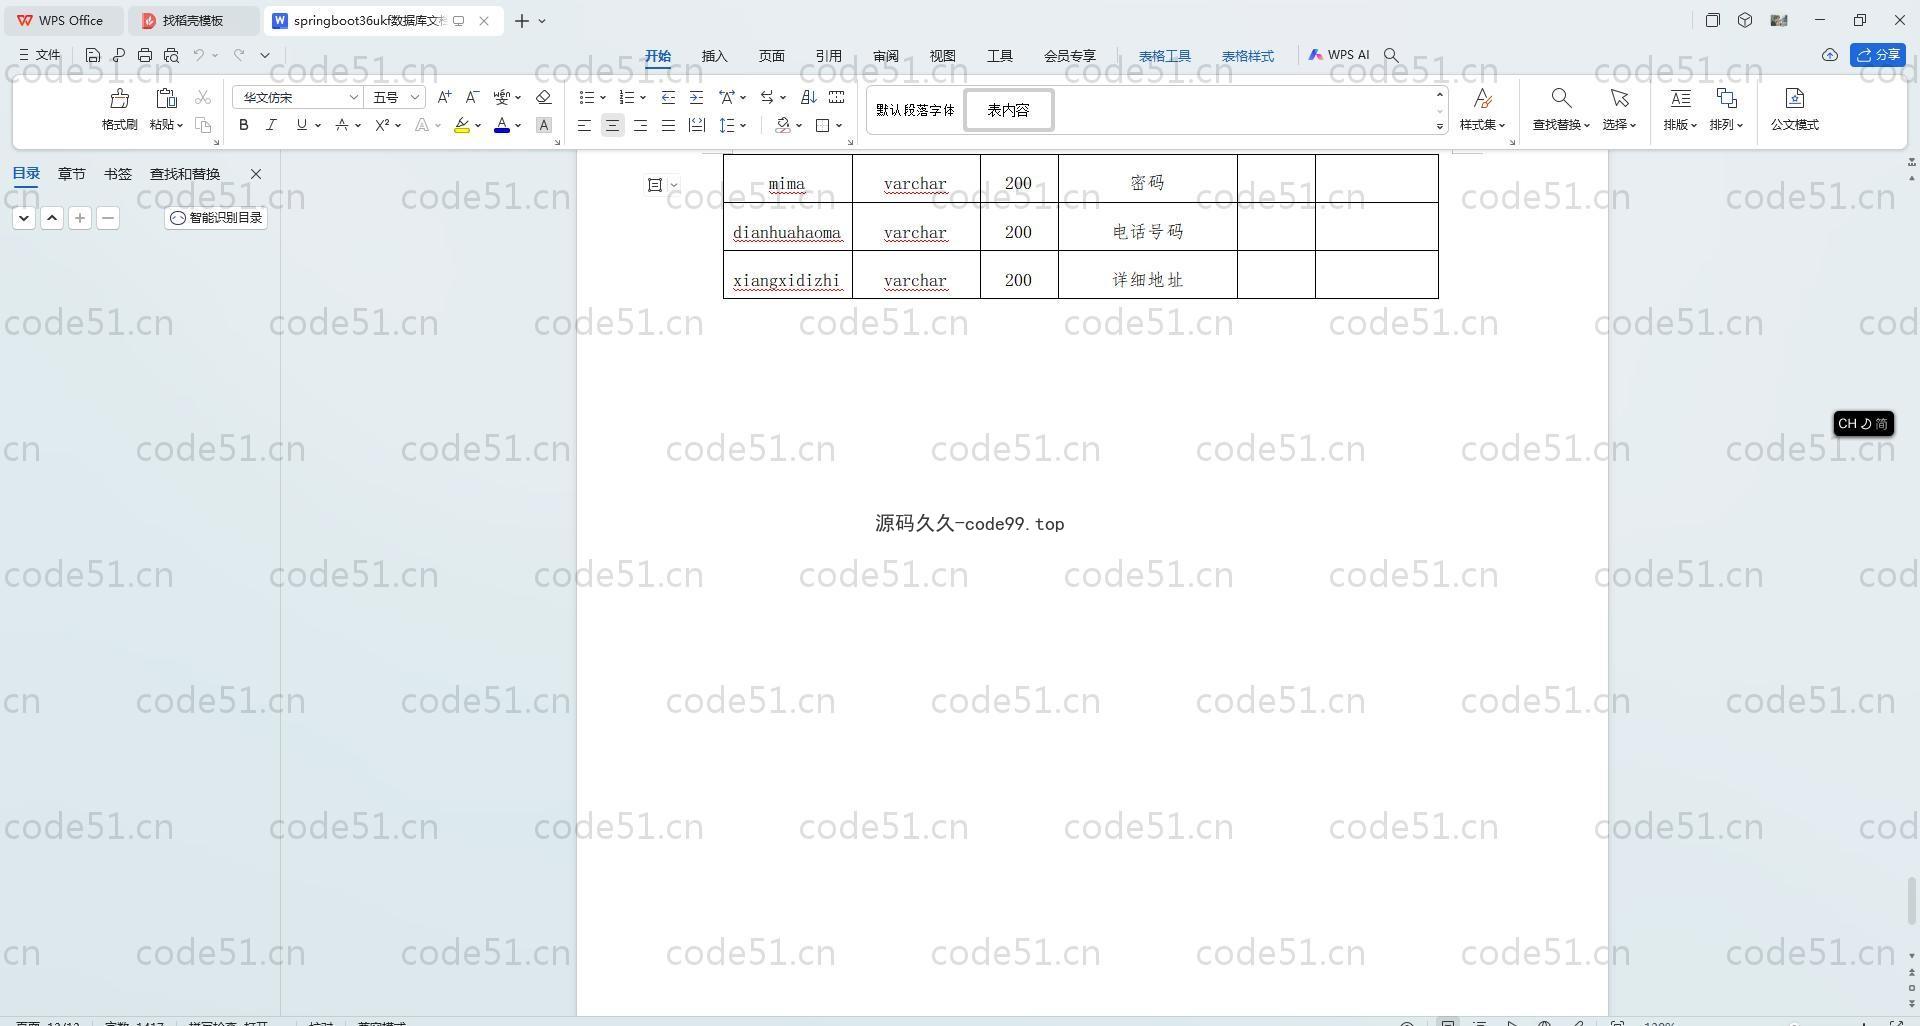This screenshot has height=1026, width=1920.
Task: Click the cube icon in title bar
Action: click(x=1745, y=20)
